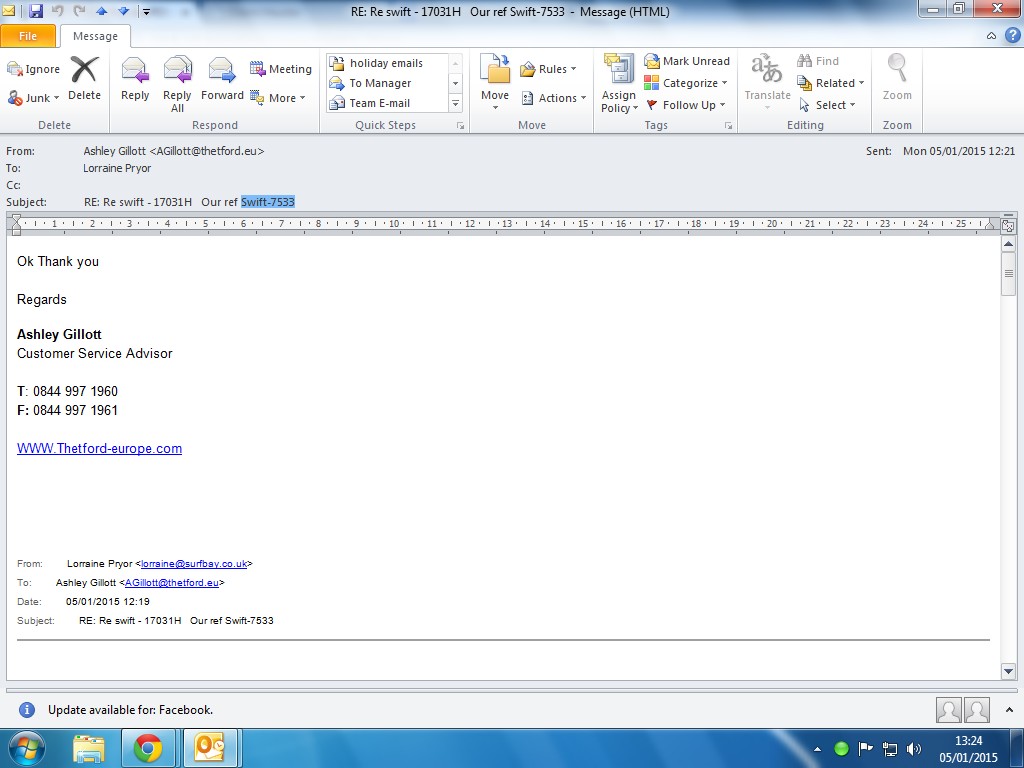Expand the Quick Steps gallery
The image size is (1024, 768).
pos(456,104)
